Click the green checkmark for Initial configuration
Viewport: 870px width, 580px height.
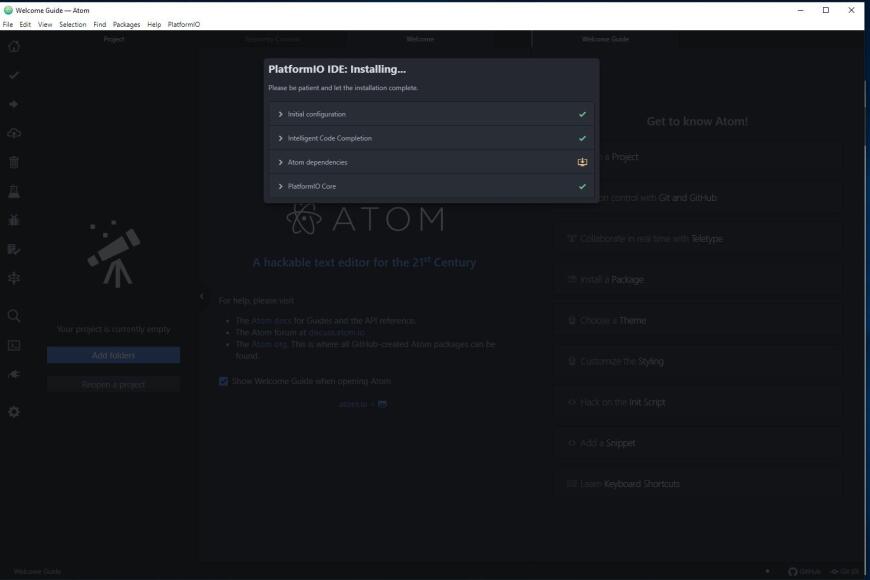tap(582, 114)
